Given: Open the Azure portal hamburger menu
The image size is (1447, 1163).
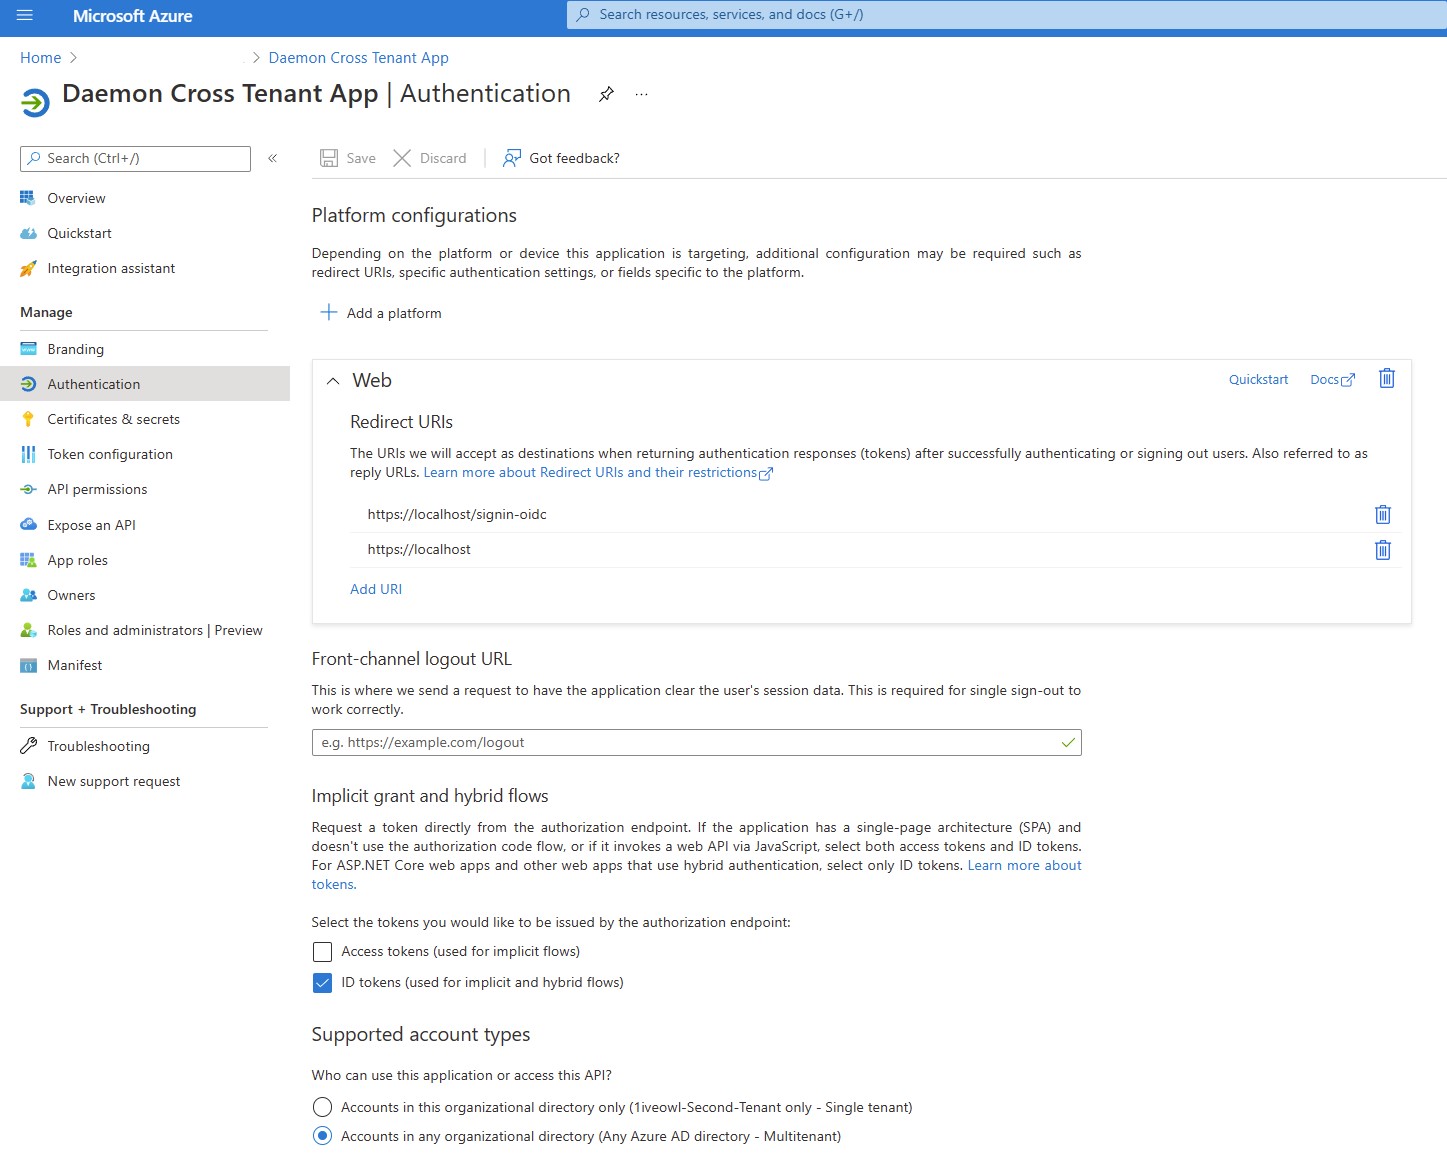Looking at the screenshot, I should (x=25, y=15).
